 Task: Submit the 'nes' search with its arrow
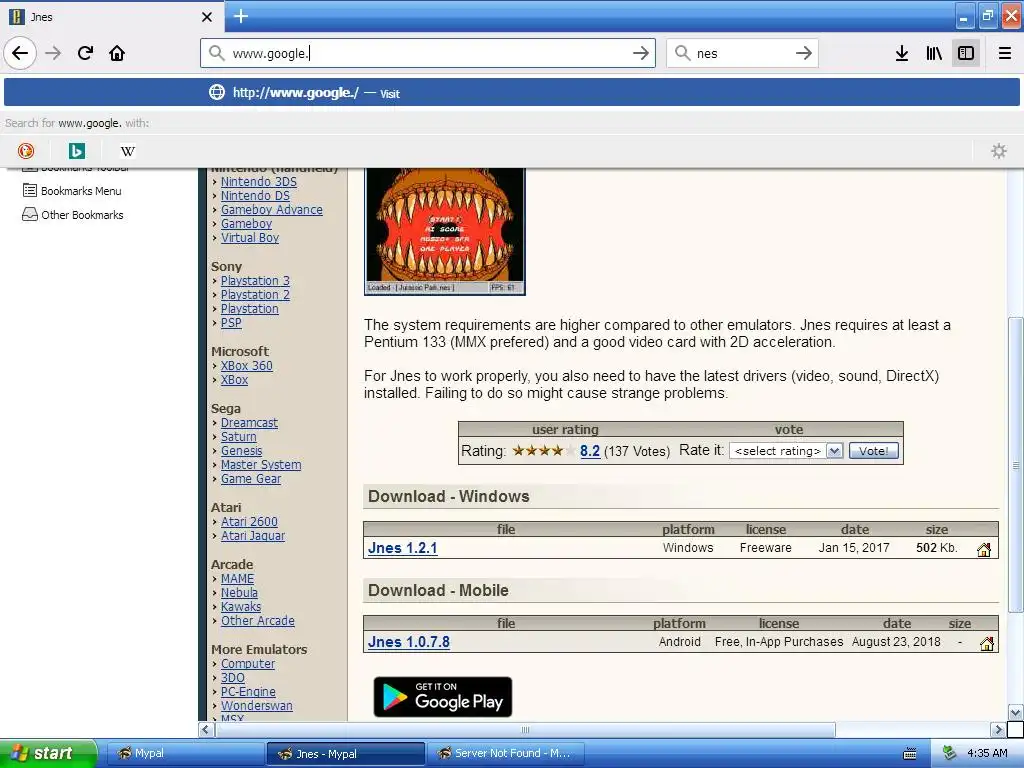[804, 53]
